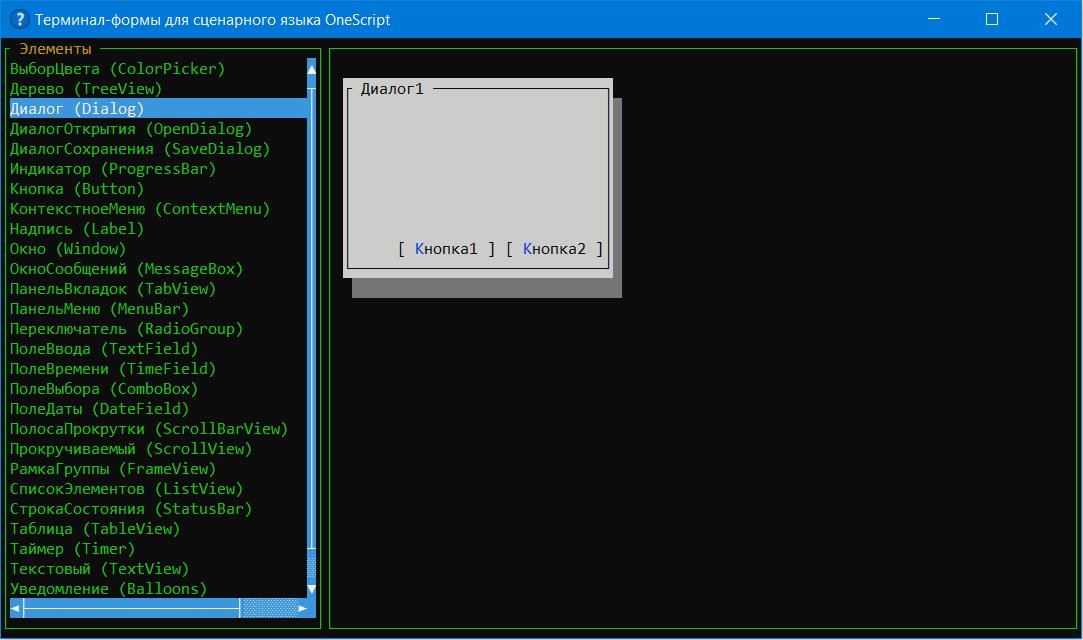The height and width of the screenshot is (640, 1083).
Task: Choose Индикатор (ProgressBar) item
Action: [x=112, y=169]
